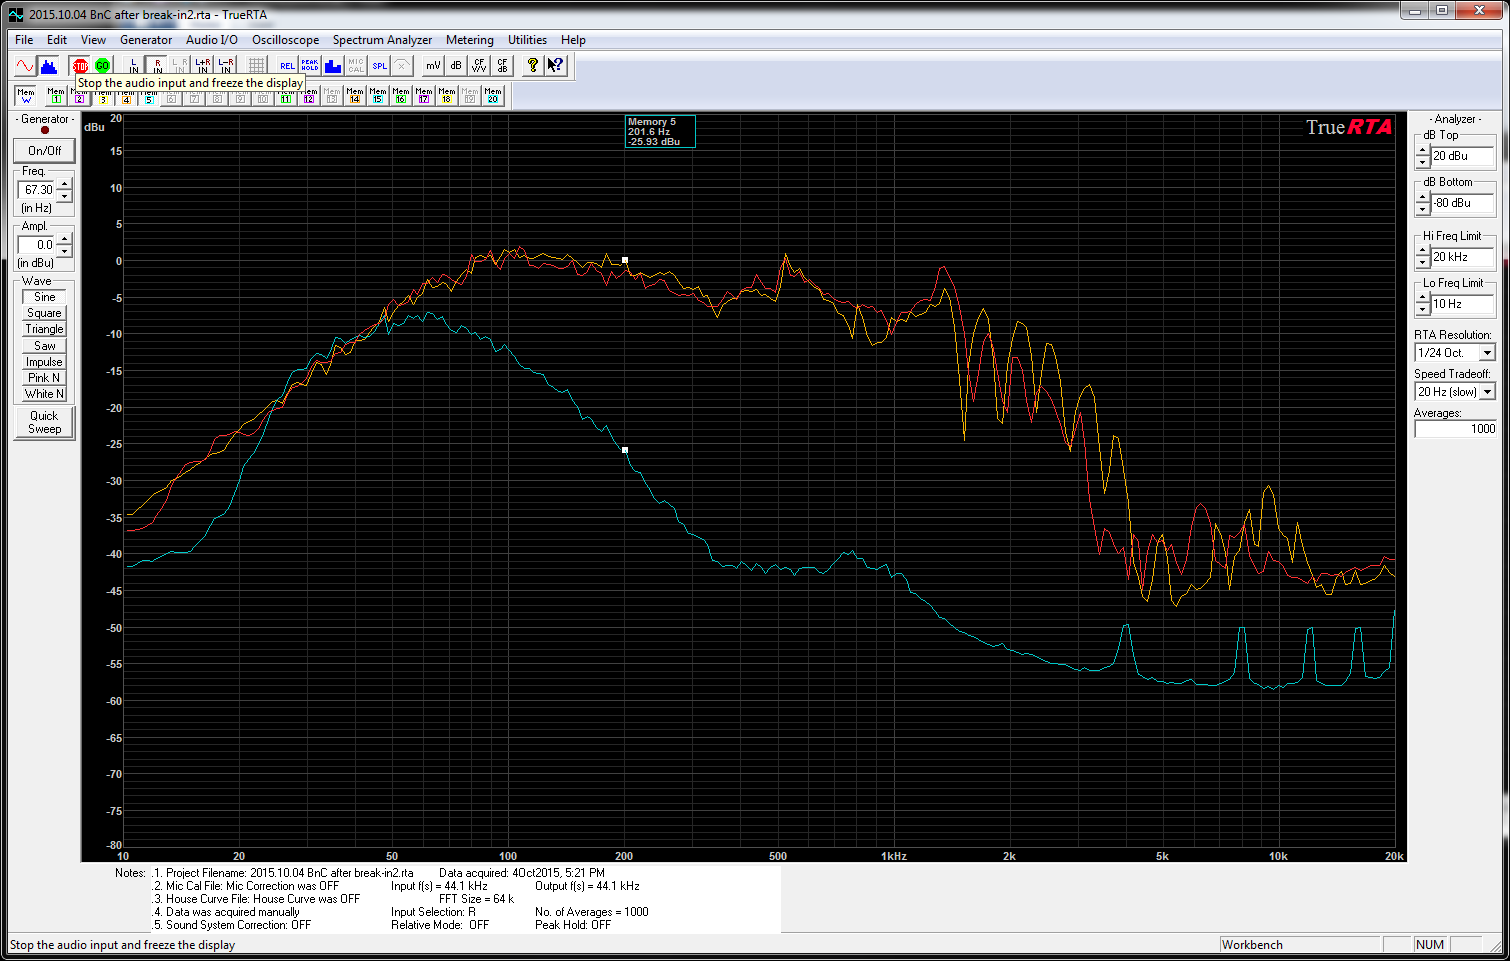Choose the L+R IN summed input icon
The width and height of the screenshot is (1510, 962).
point(203,66)
